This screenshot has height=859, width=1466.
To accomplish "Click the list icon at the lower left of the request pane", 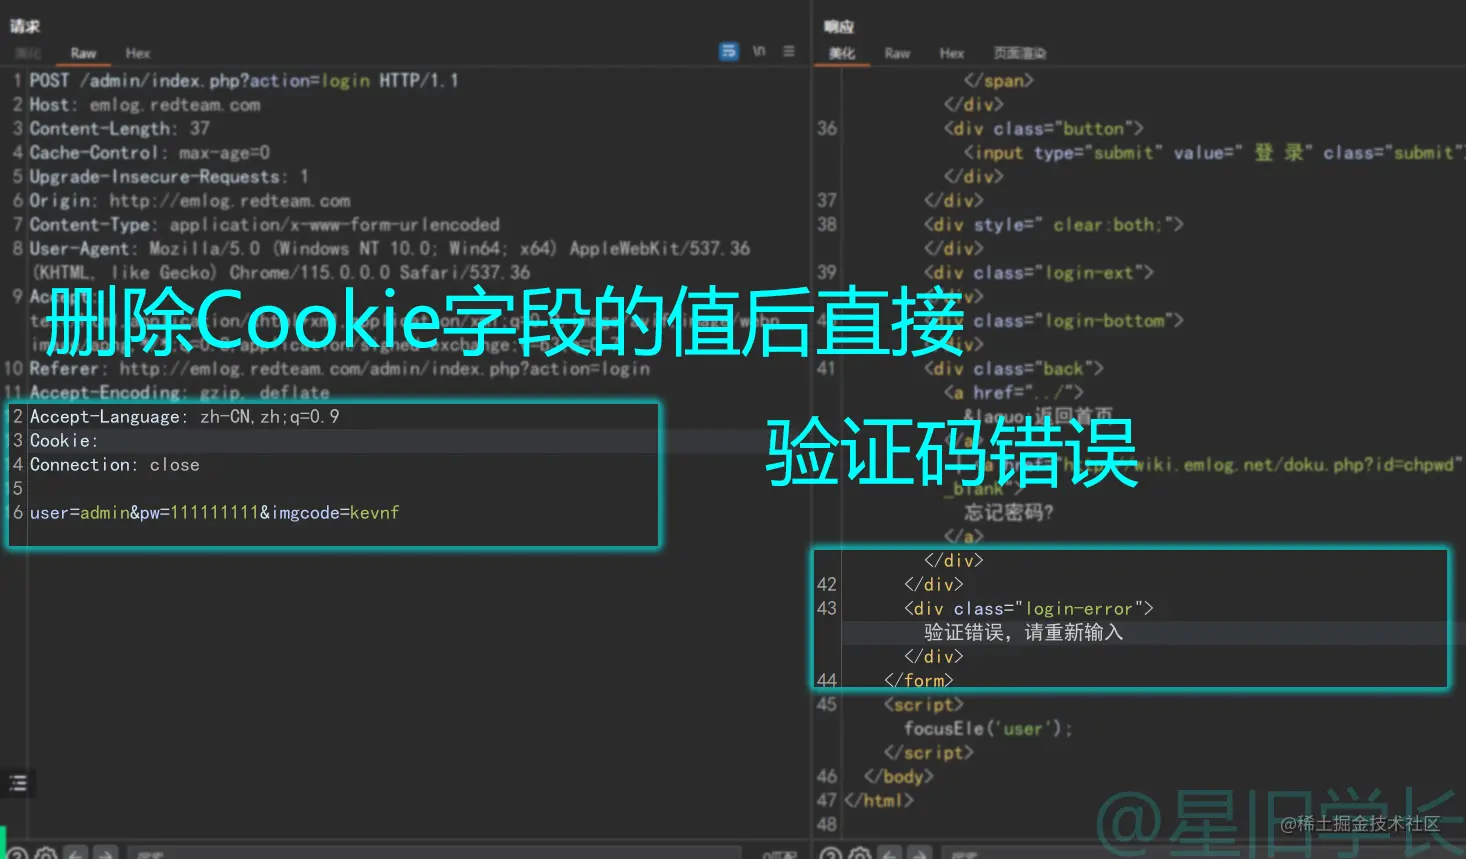I will [x=18, y=783].
